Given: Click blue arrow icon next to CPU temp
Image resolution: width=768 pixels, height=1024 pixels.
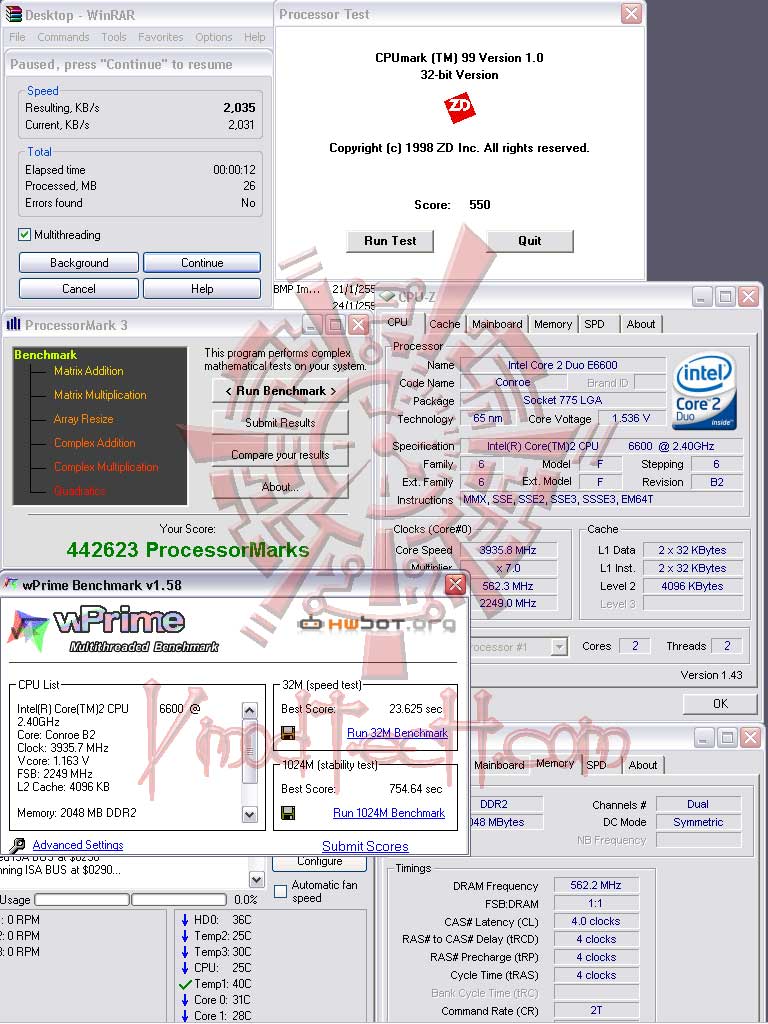Looking at the screenshot, I should [185, 968].
